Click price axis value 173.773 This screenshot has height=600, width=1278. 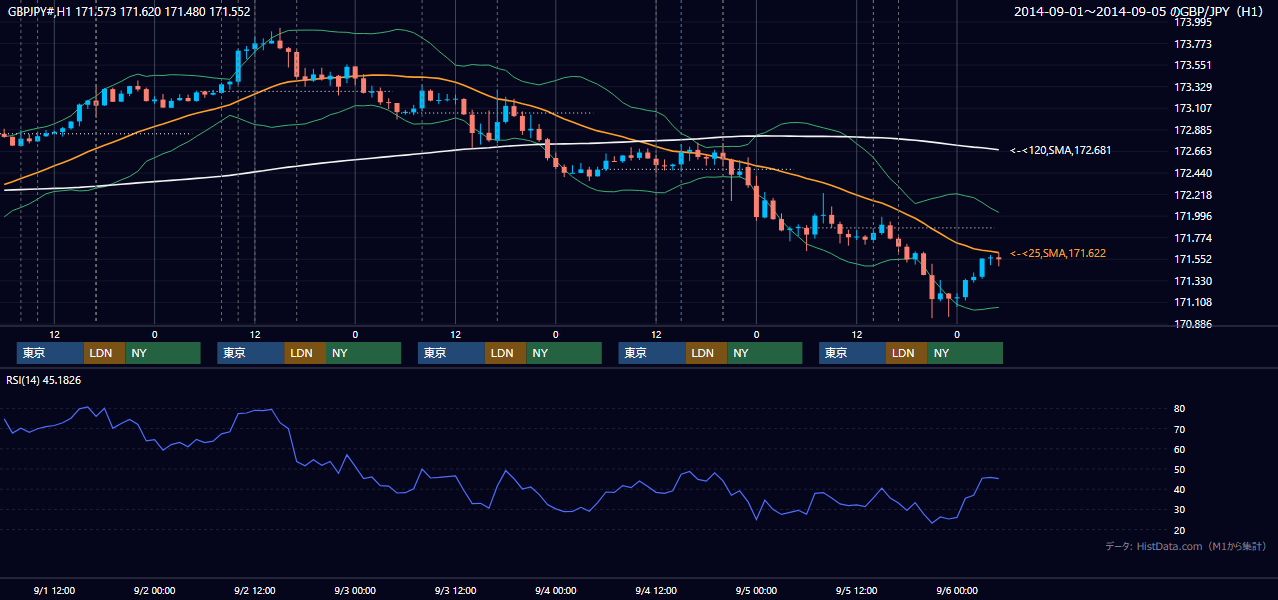[x=1193, y=44]
